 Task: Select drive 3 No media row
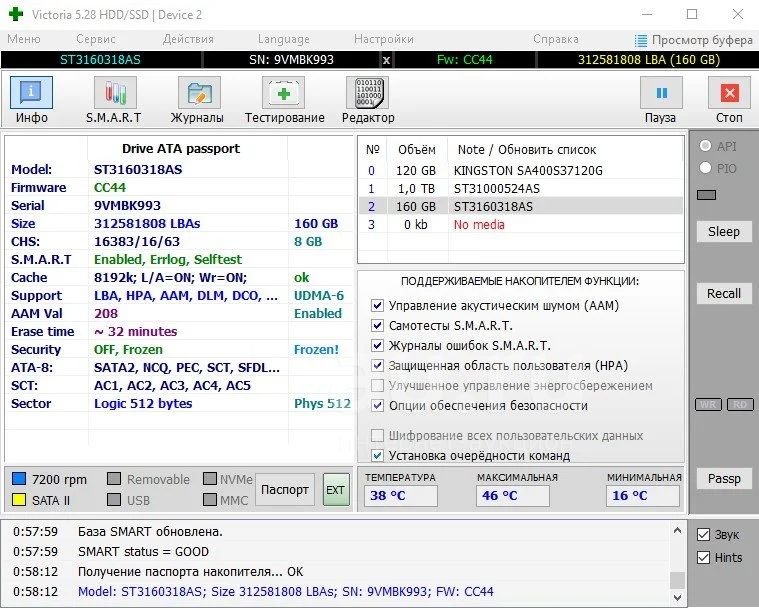521,224
